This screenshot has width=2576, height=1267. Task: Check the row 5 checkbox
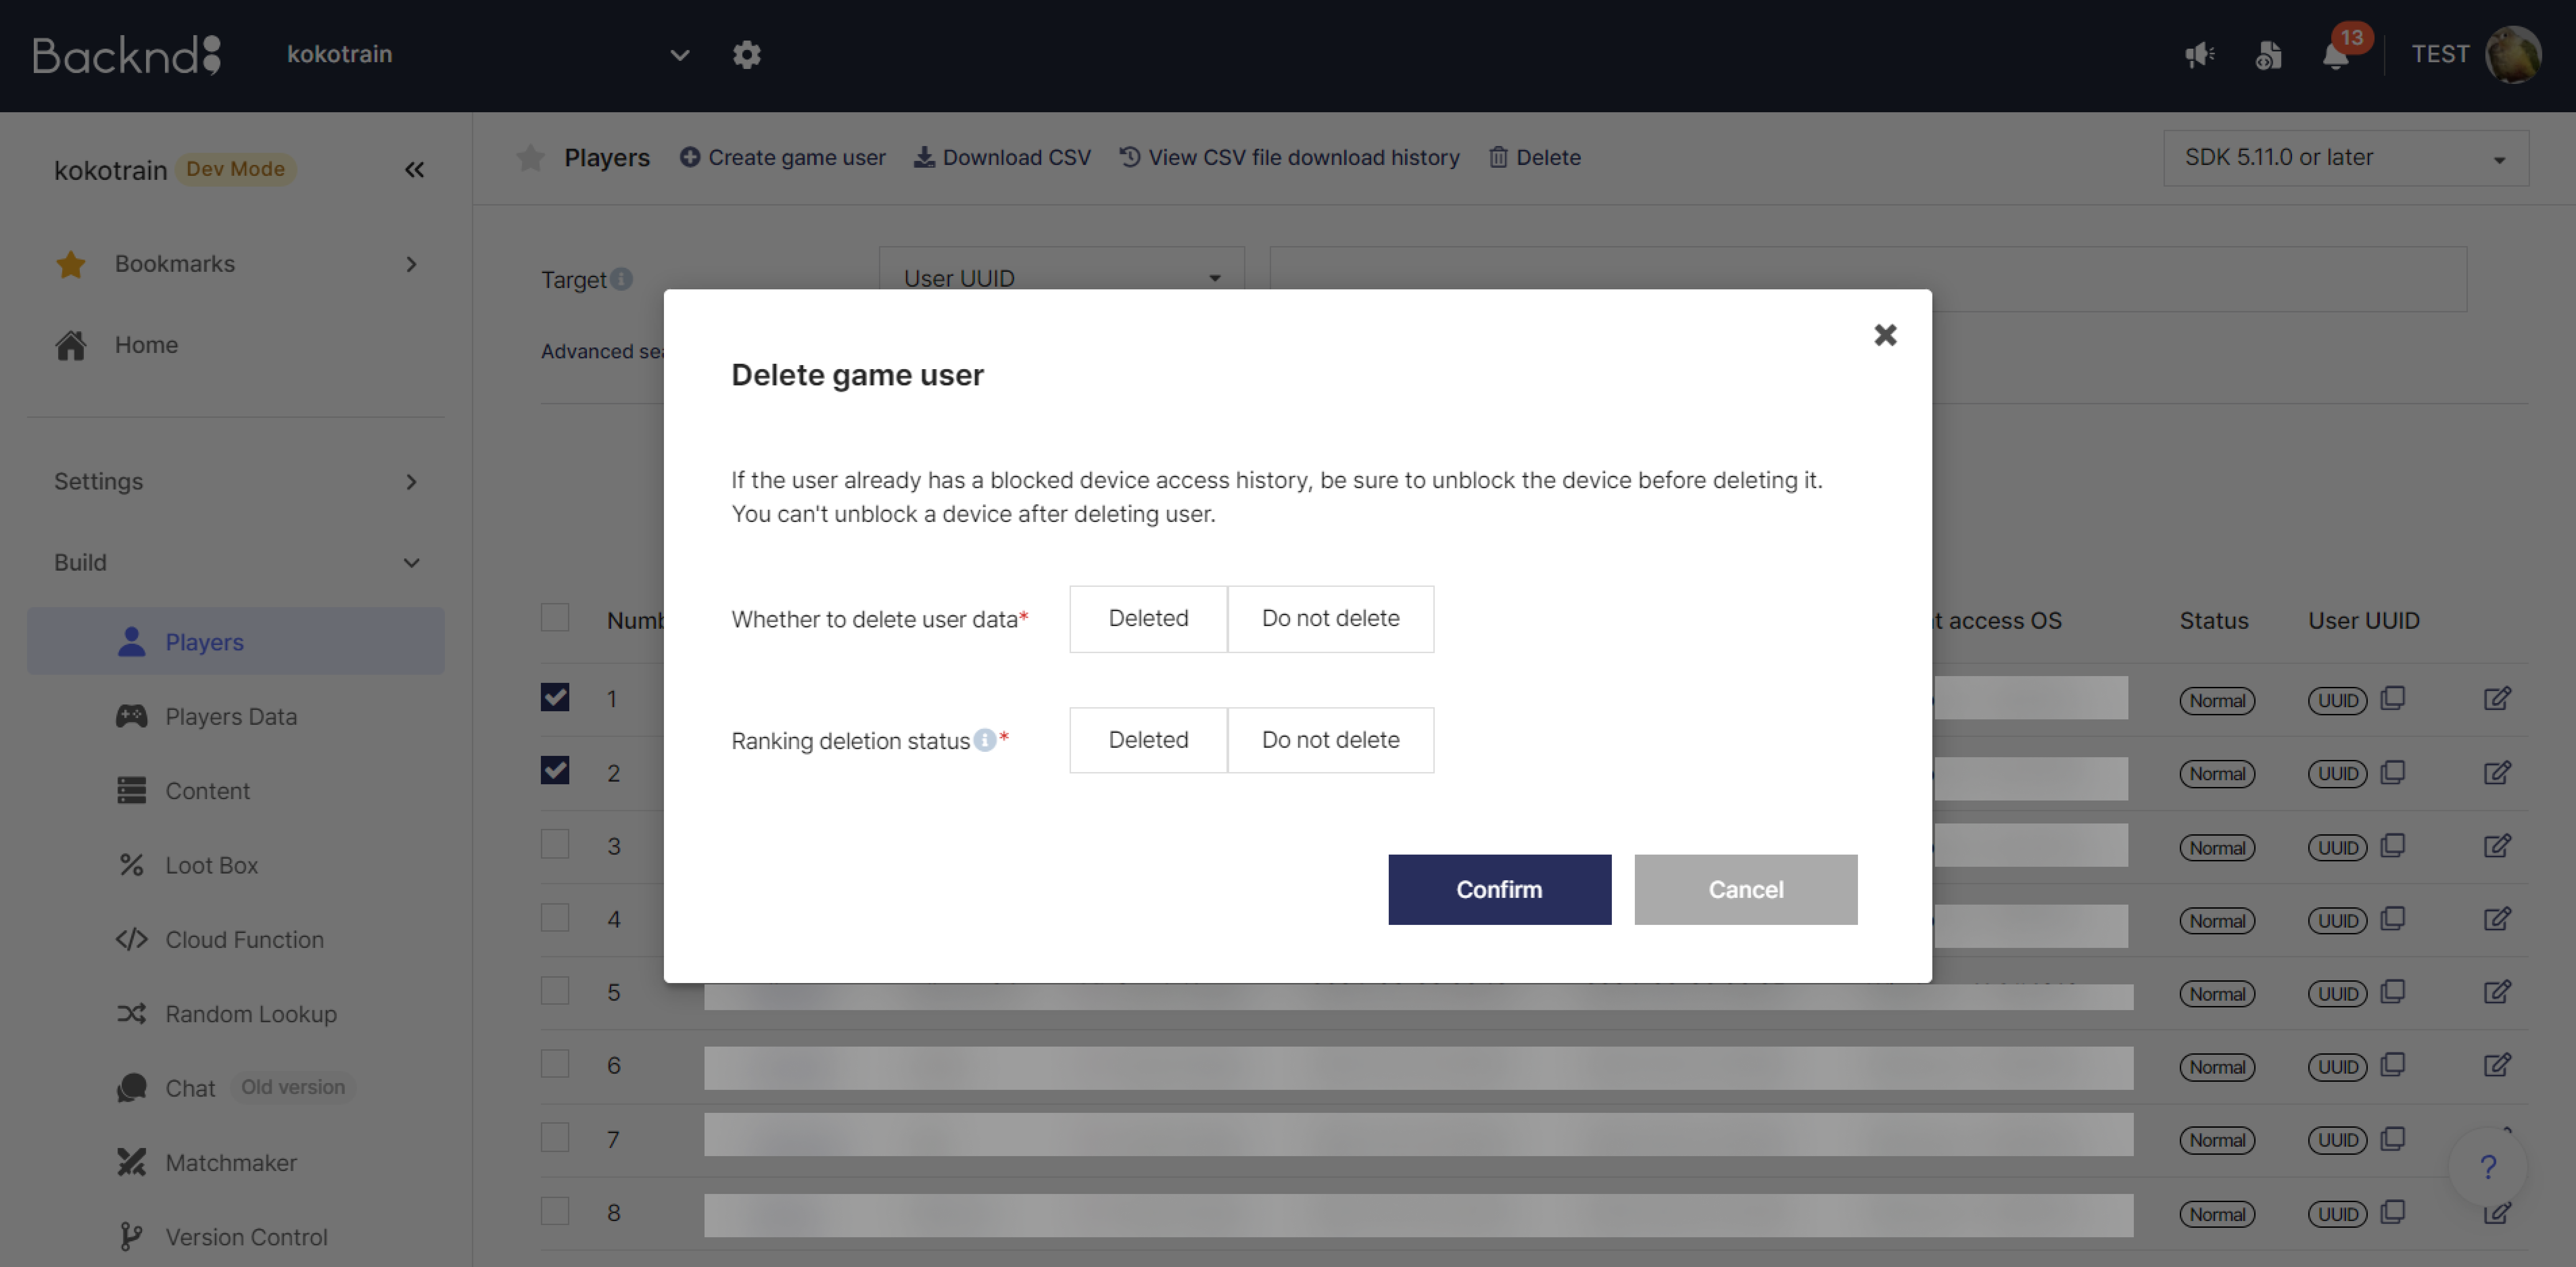555,990
